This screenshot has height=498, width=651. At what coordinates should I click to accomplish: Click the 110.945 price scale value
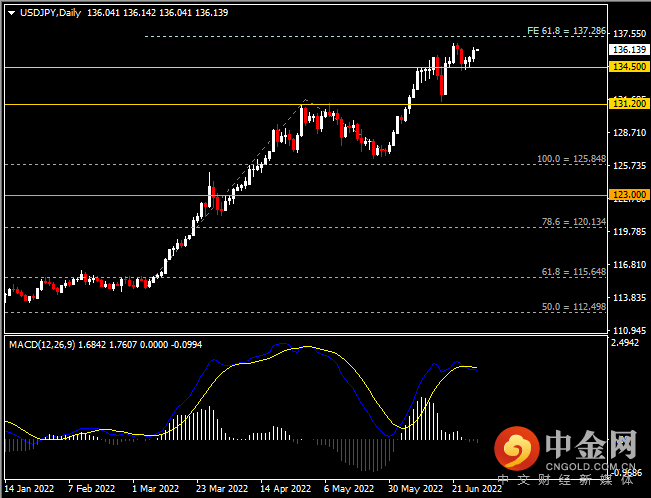(629, 331)
